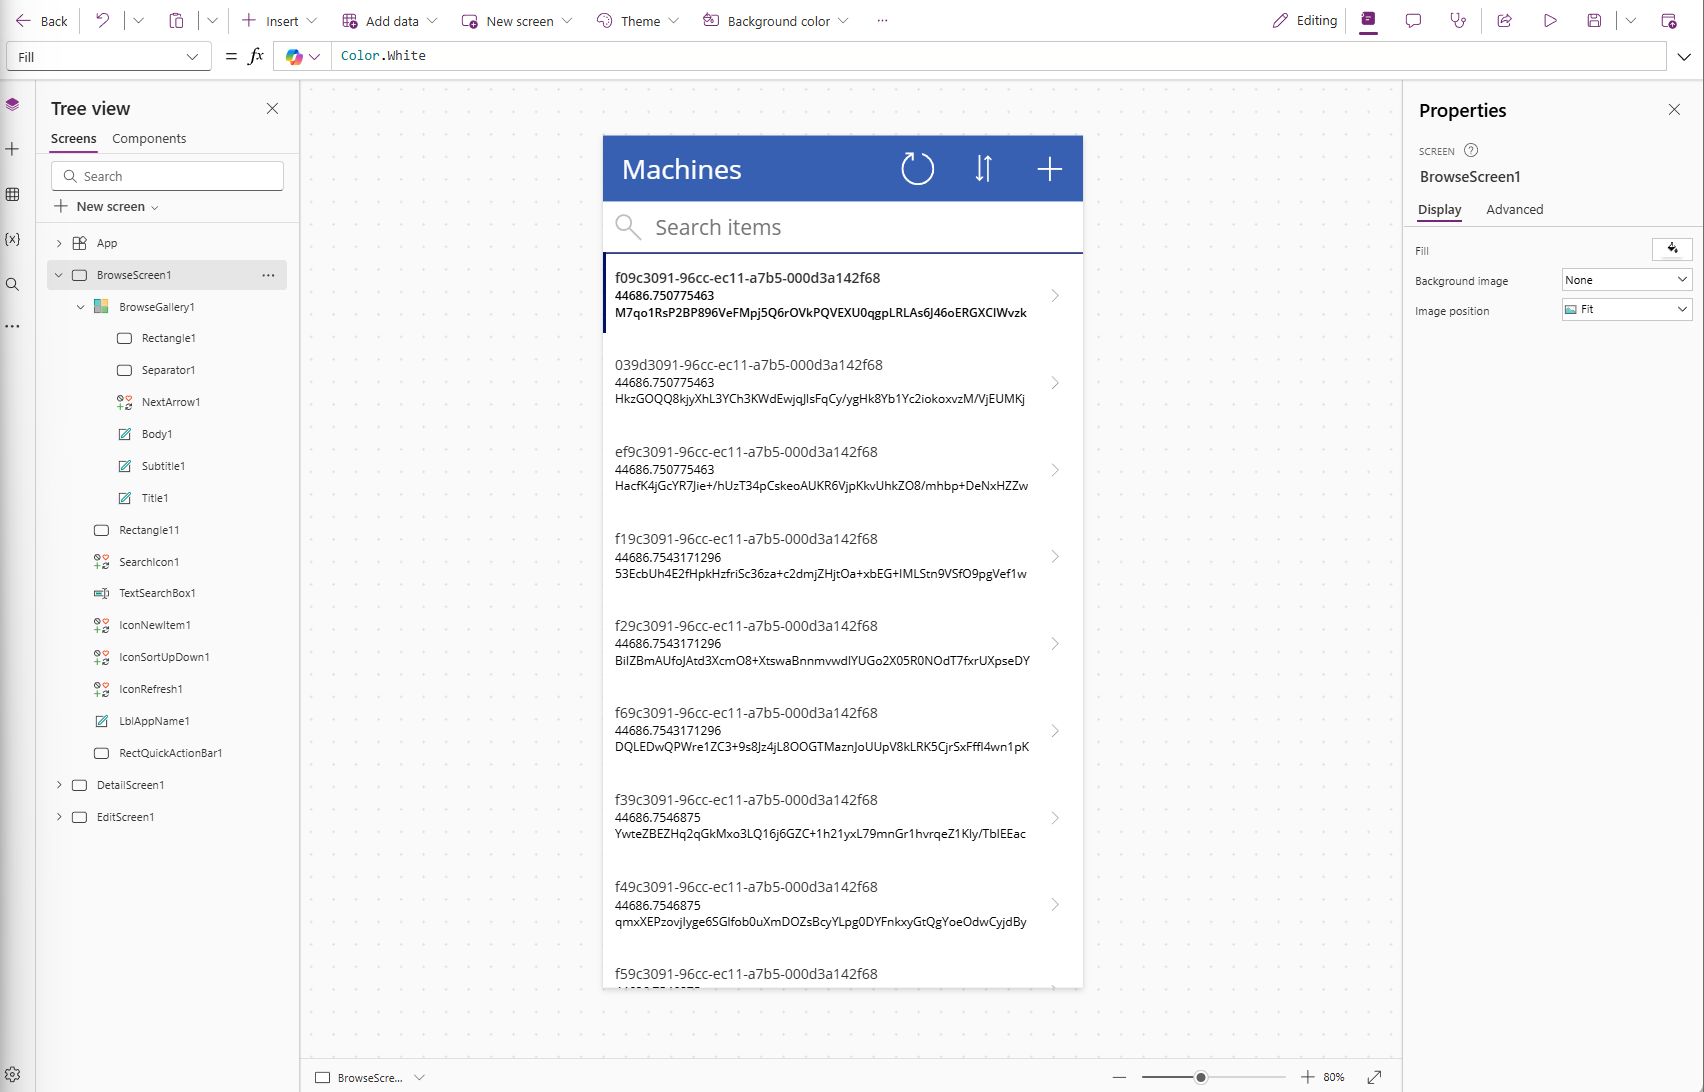This screenshot has width=1704, height=1092.
Task: Expand the DetailScreen1 tree node
Action: coord(59,785)
